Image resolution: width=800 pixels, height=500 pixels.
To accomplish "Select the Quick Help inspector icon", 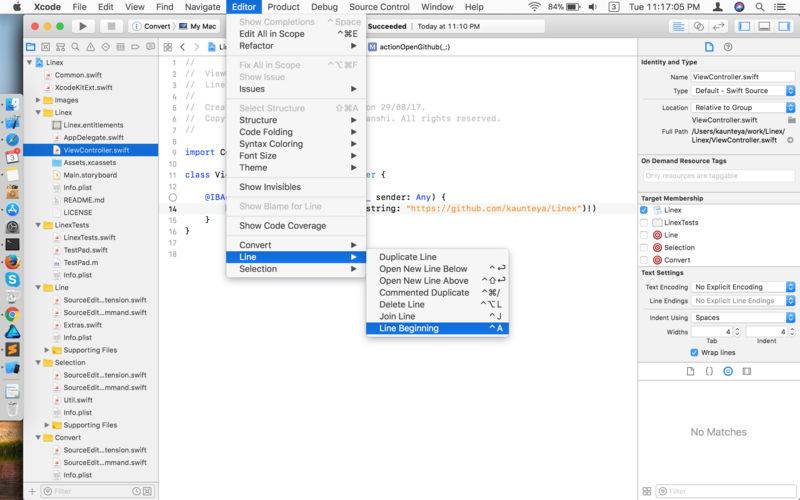I will [x=728, y=47].
